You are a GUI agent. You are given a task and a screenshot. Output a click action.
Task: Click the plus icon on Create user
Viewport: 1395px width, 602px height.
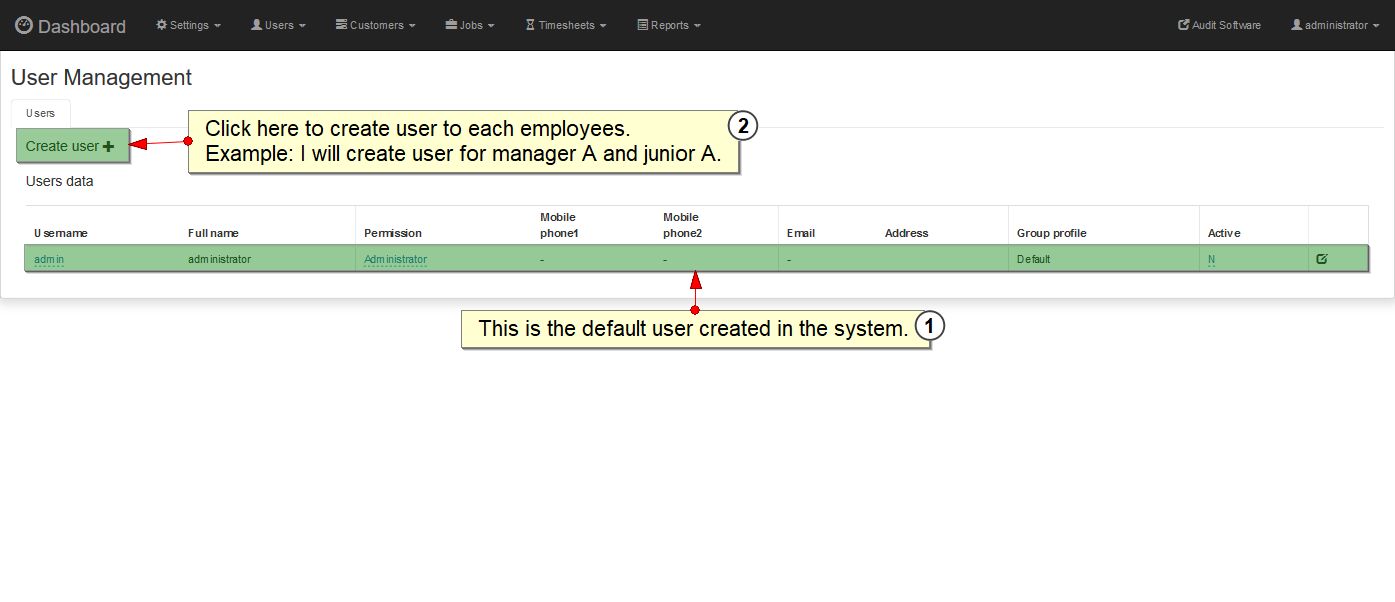tap(109, 147)
